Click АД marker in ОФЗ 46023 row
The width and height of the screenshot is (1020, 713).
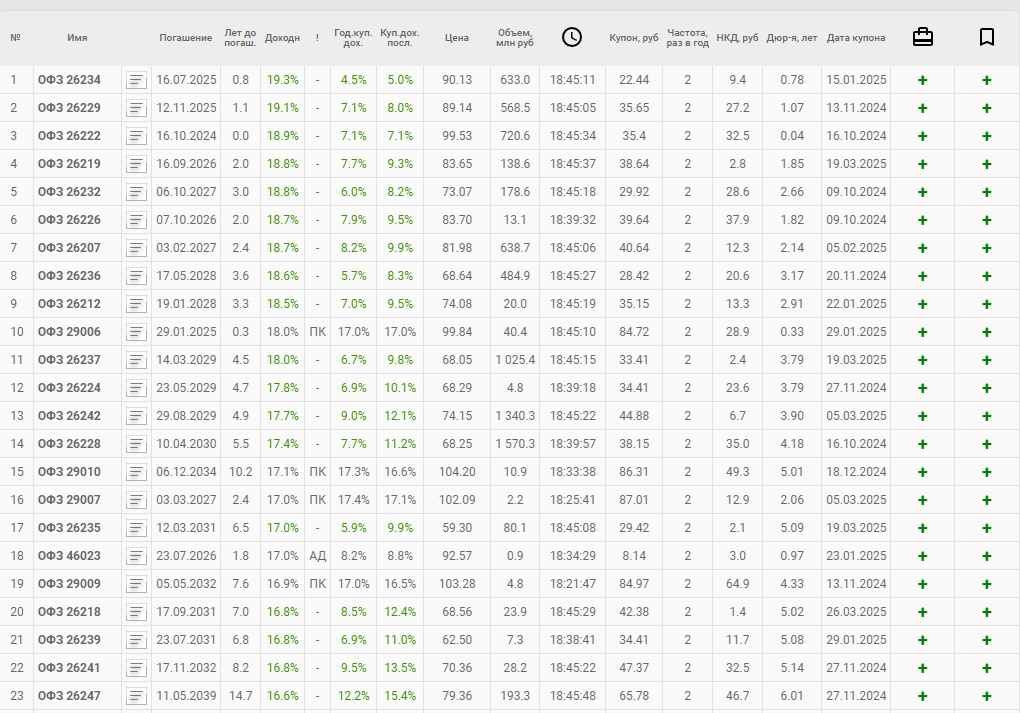317,556
